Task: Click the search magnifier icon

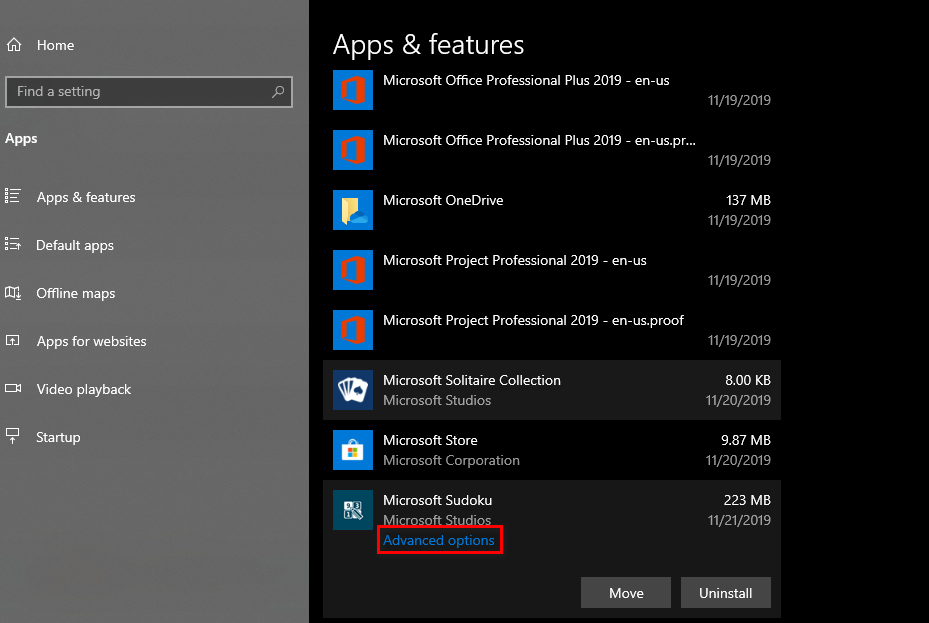Action: point(278,91)
